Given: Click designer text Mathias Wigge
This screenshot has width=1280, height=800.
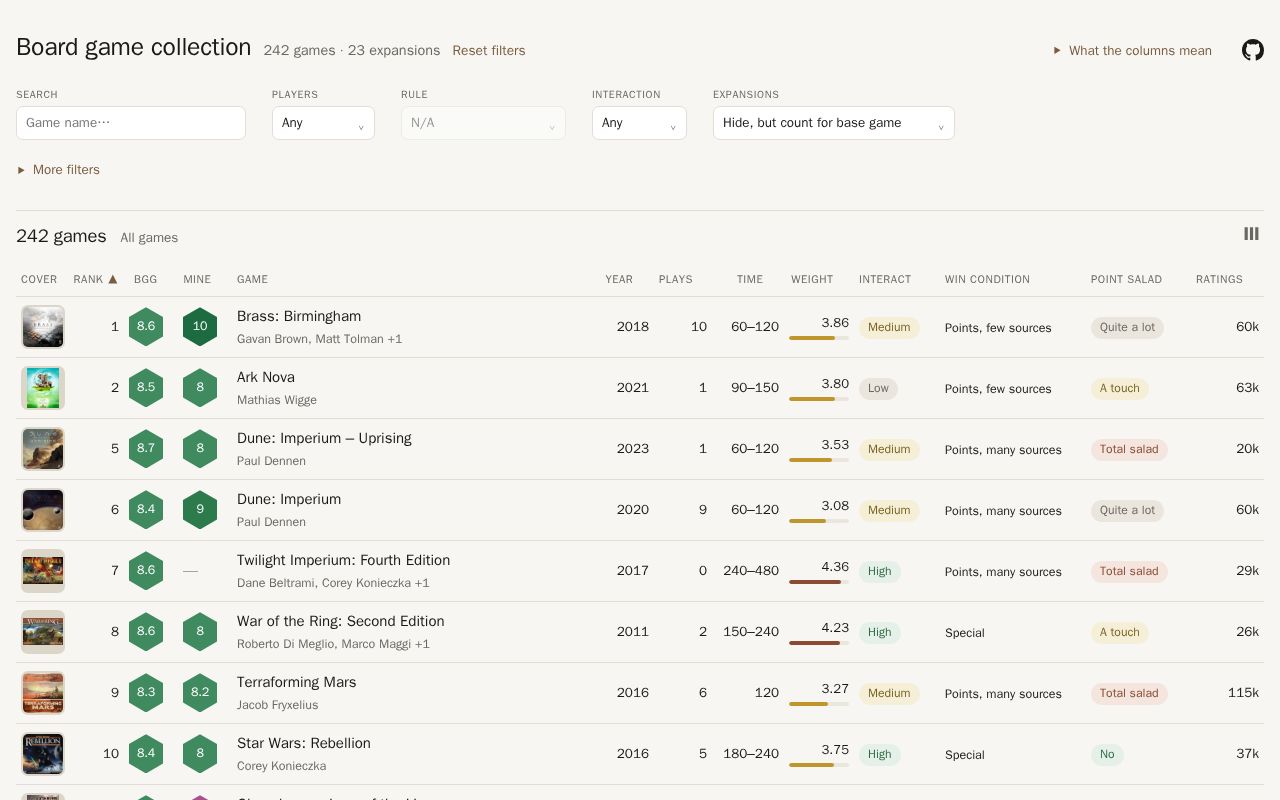Looking at the screenshot, I should tap(277, 400).
